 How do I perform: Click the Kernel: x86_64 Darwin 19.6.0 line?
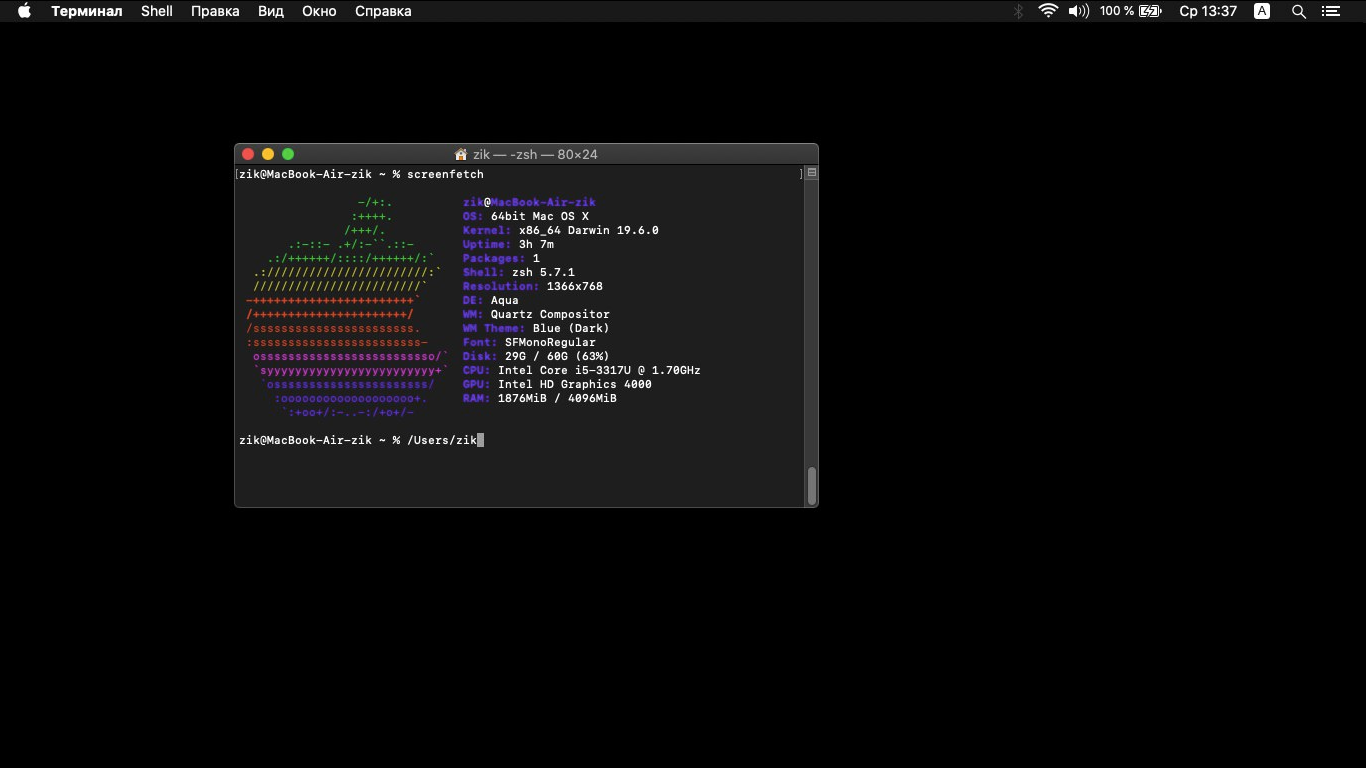click(561, 230)
